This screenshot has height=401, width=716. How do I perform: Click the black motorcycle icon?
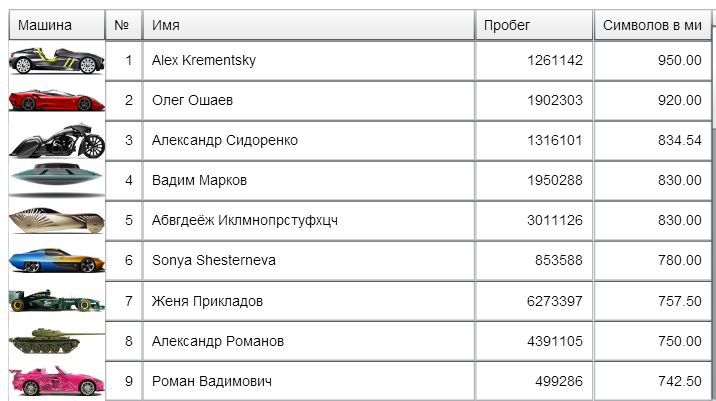pyautogui.click(x=58, y=140)
